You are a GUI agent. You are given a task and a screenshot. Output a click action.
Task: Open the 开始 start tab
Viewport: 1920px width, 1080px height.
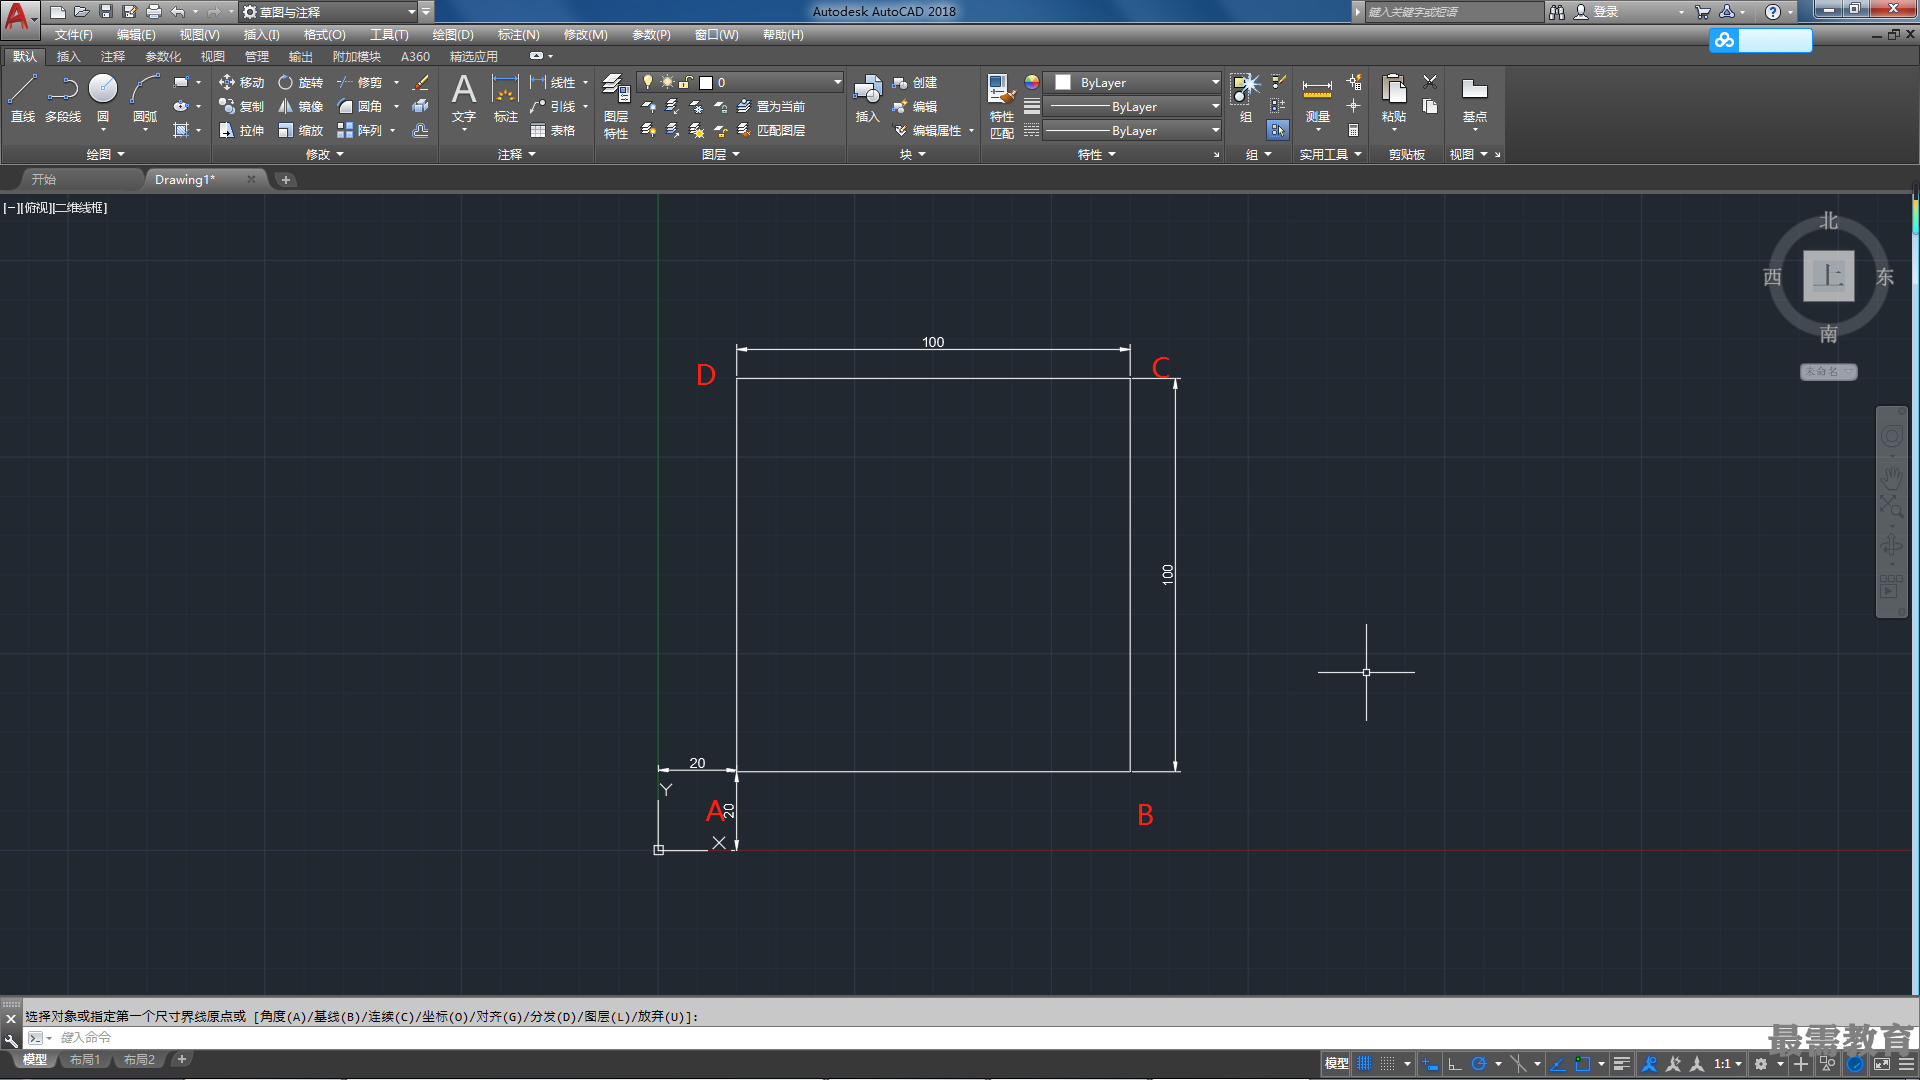[44, 179]
